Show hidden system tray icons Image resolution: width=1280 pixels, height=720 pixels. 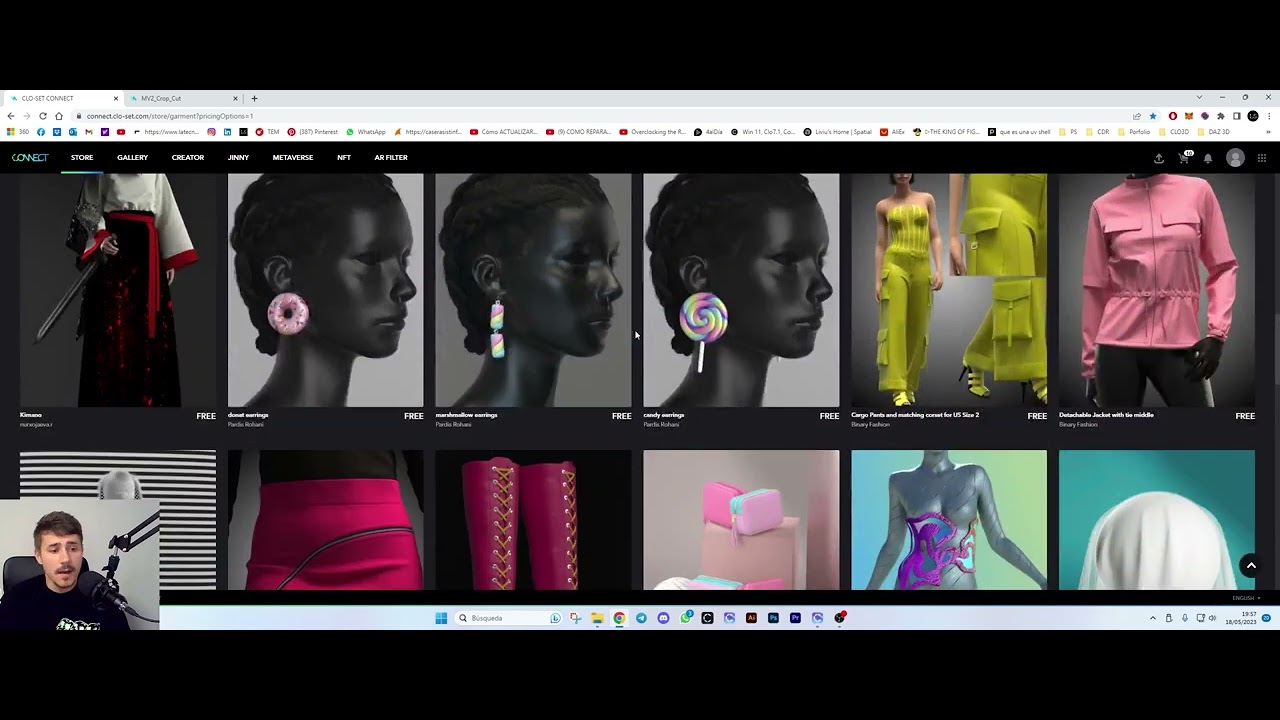pyautogui.click(x=1152, y=618)
